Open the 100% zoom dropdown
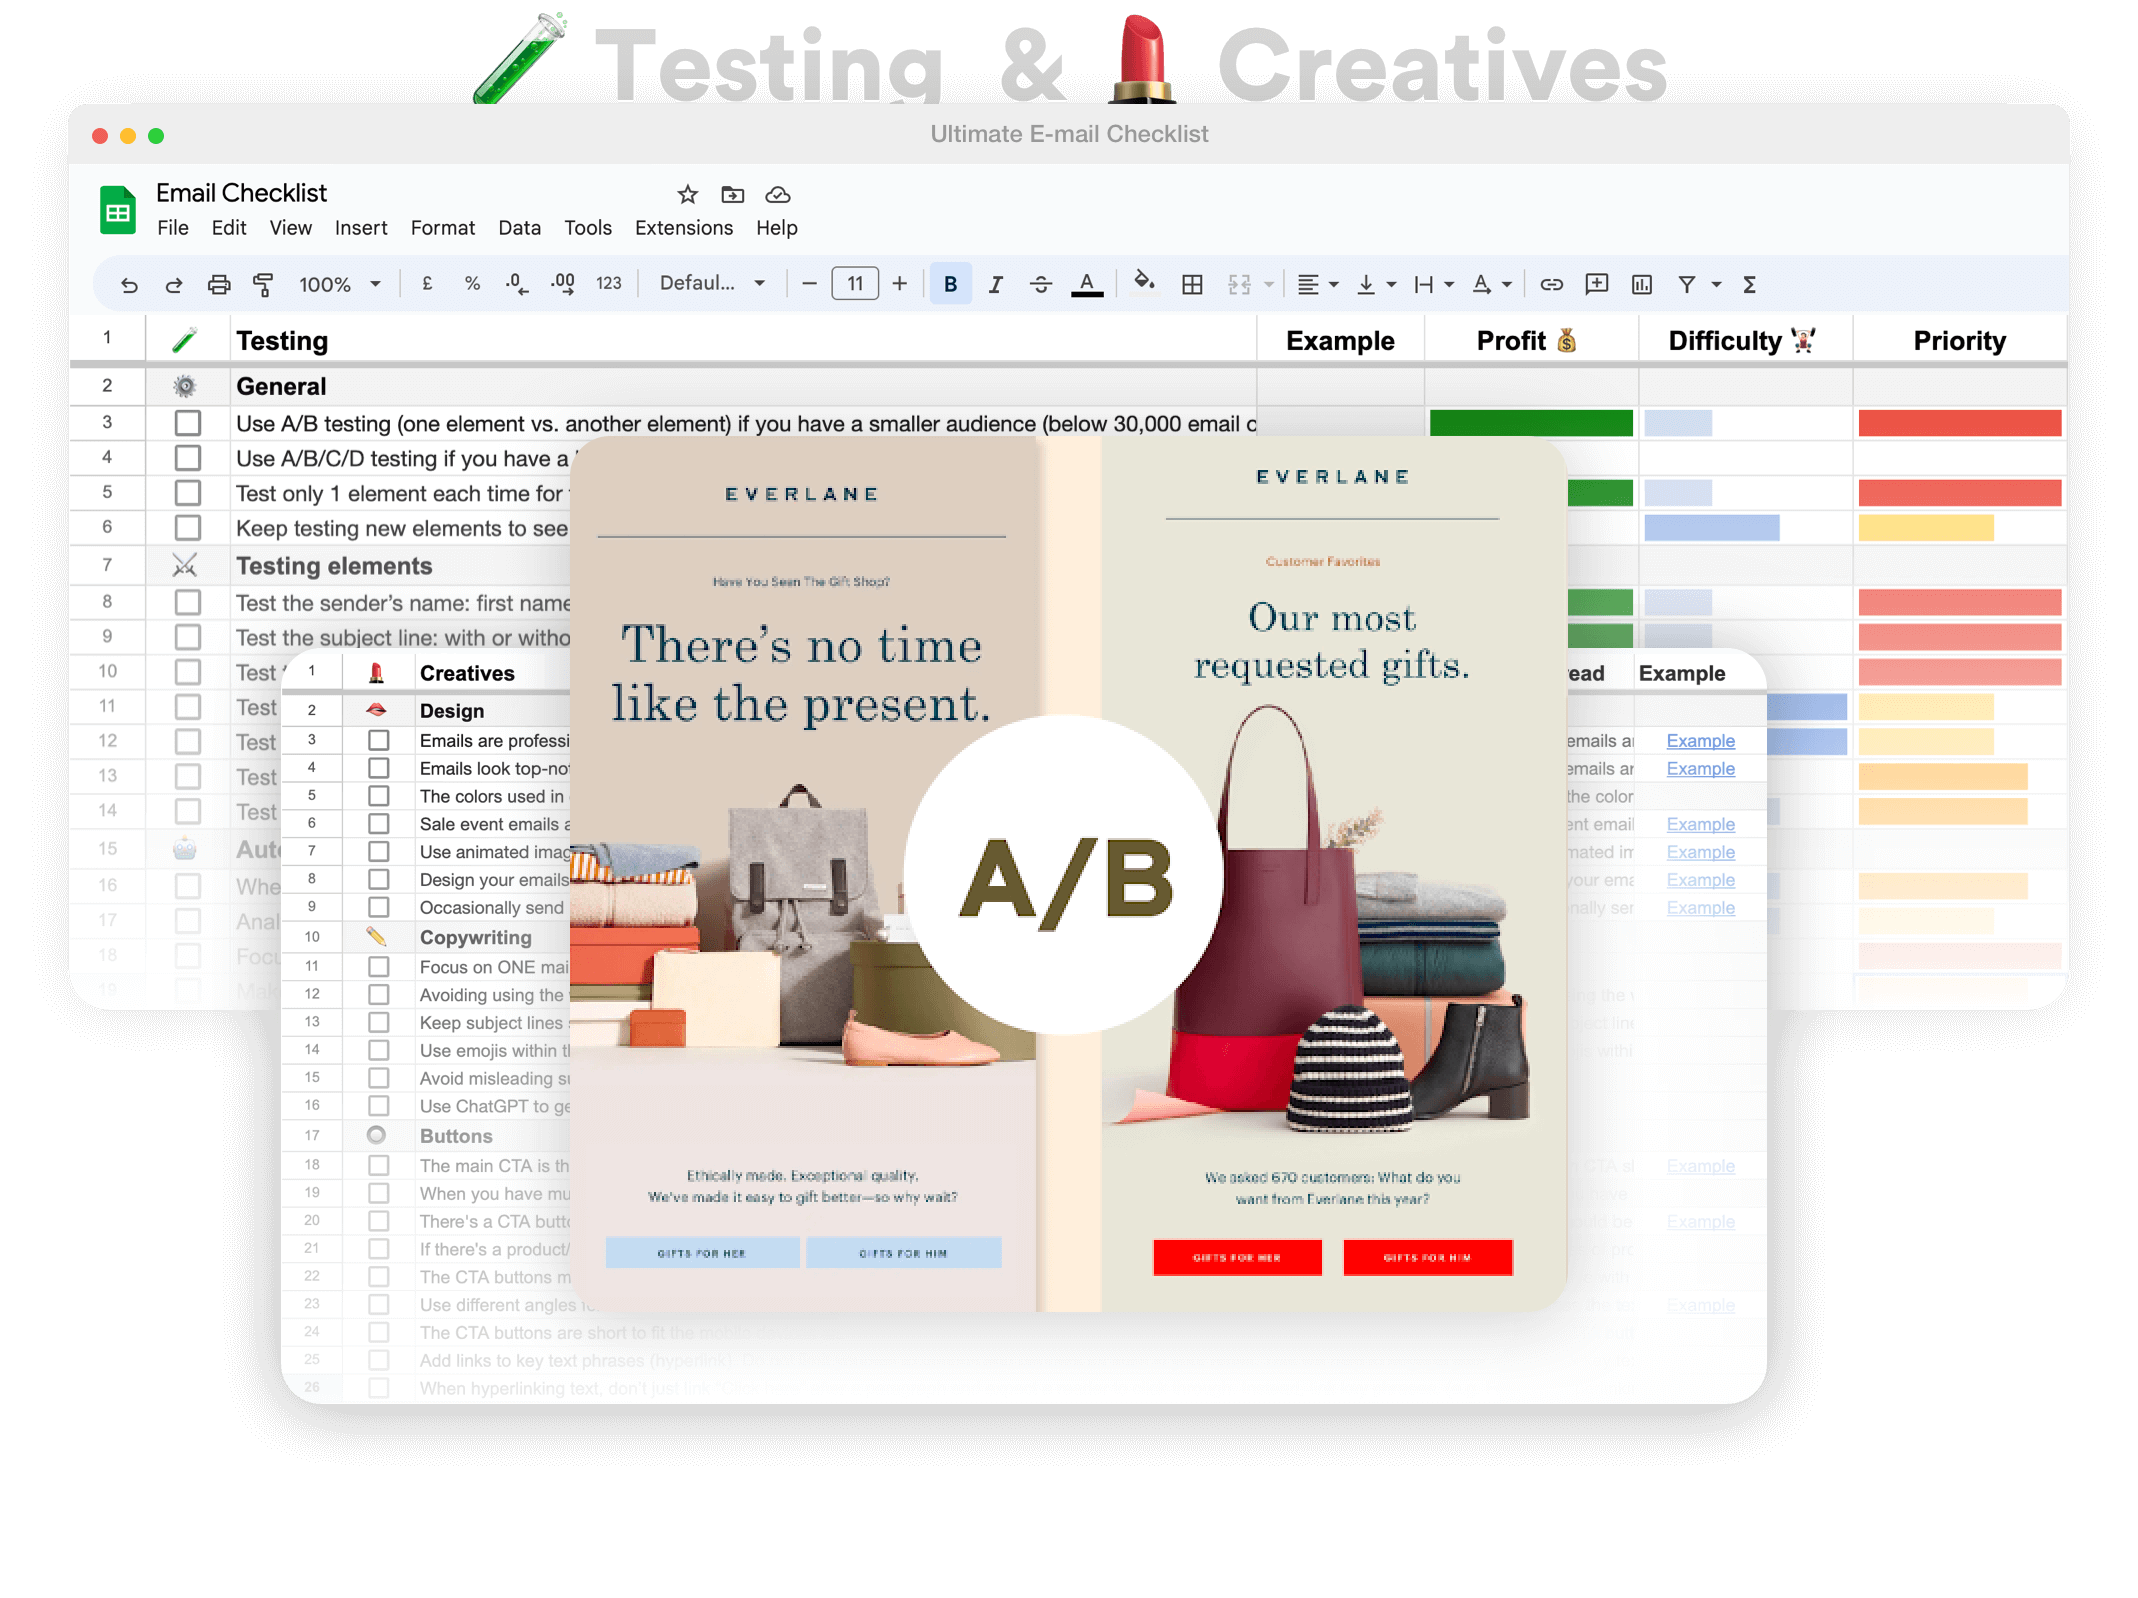 340,285
